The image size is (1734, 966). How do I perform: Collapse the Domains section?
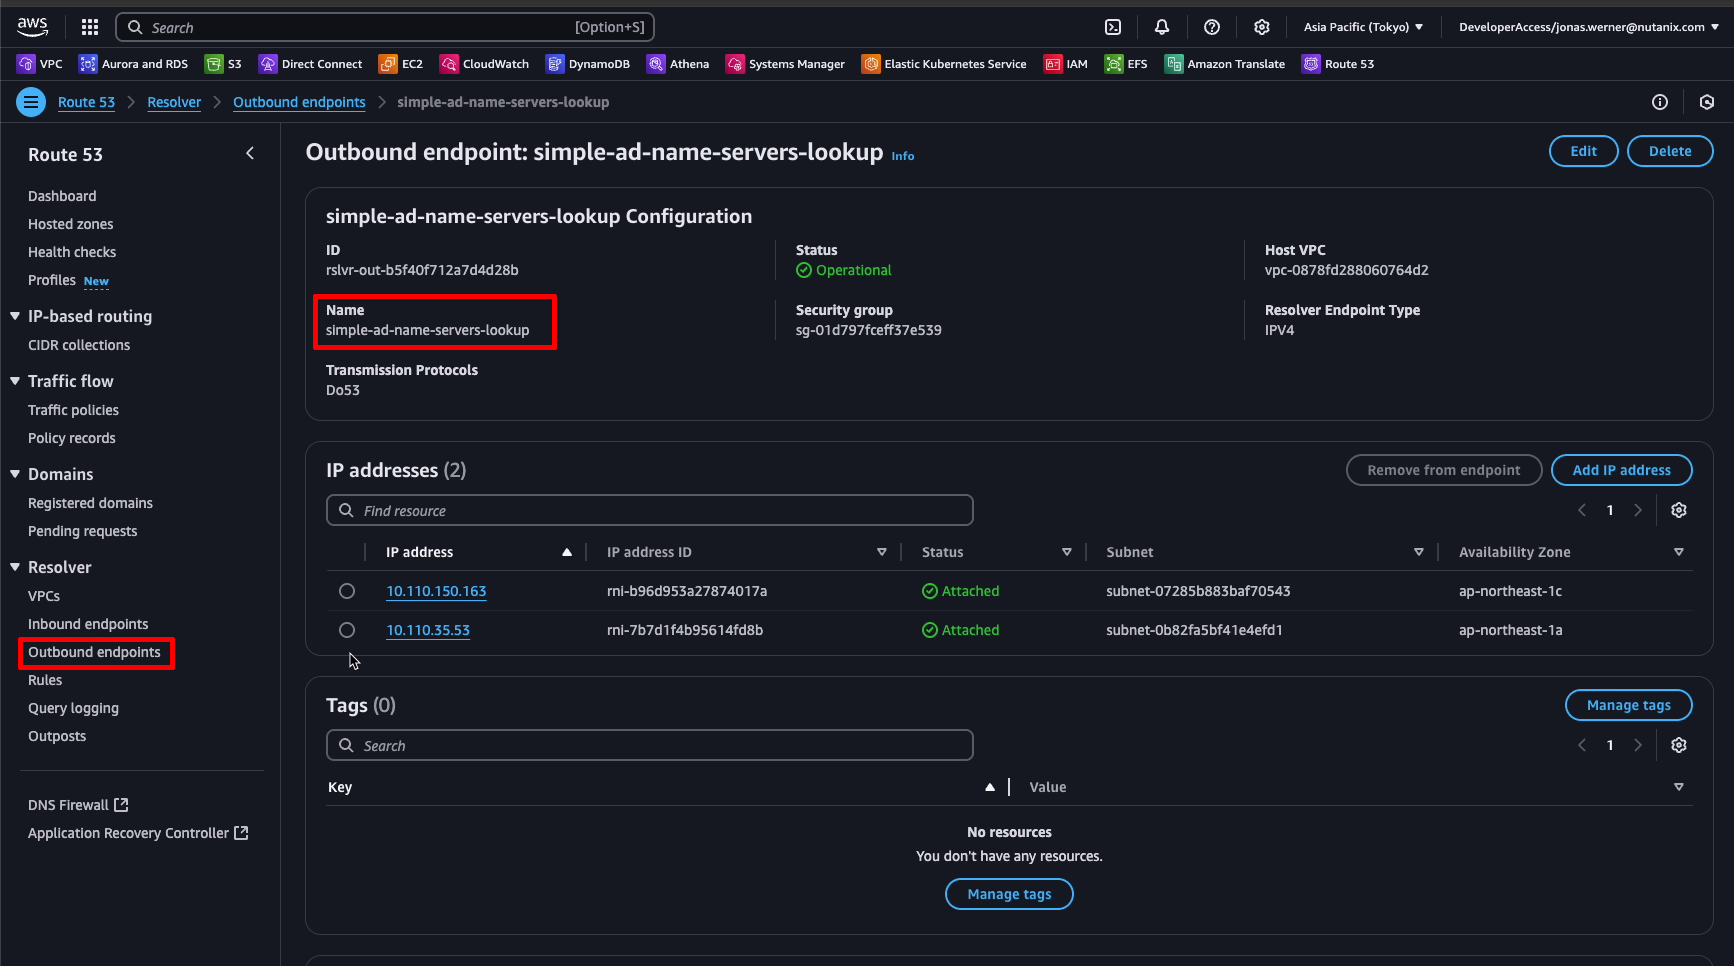pyautogui.click(x=15, y=474)
